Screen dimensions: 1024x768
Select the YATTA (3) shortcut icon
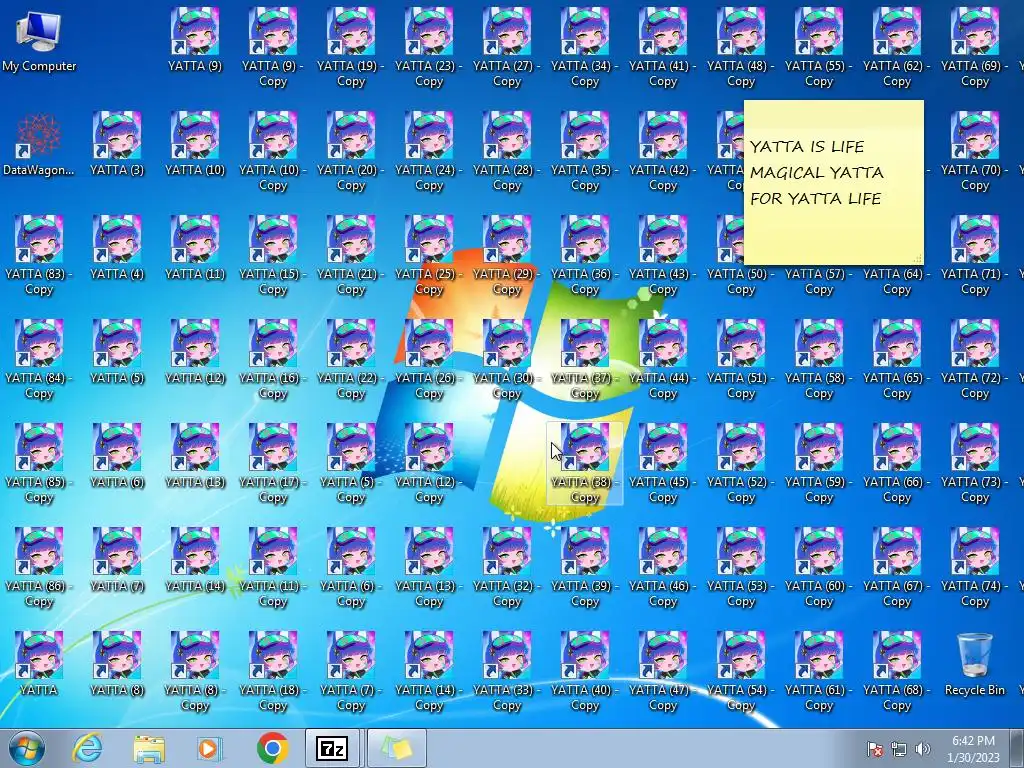click(117, 144)
